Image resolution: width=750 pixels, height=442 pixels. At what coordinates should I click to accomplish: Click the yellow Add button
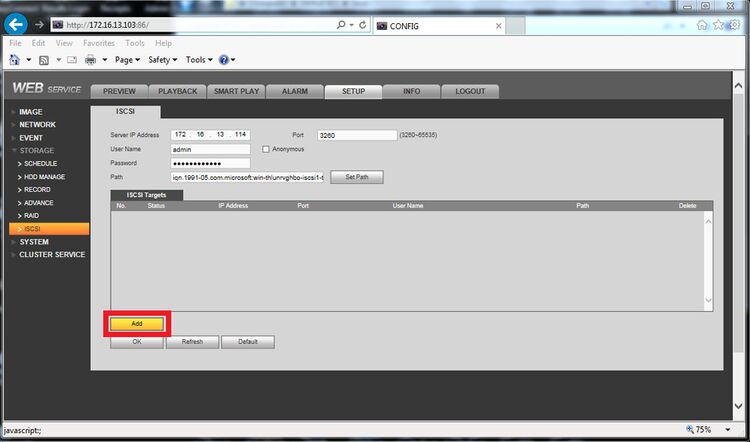click(x=137, y=324)
